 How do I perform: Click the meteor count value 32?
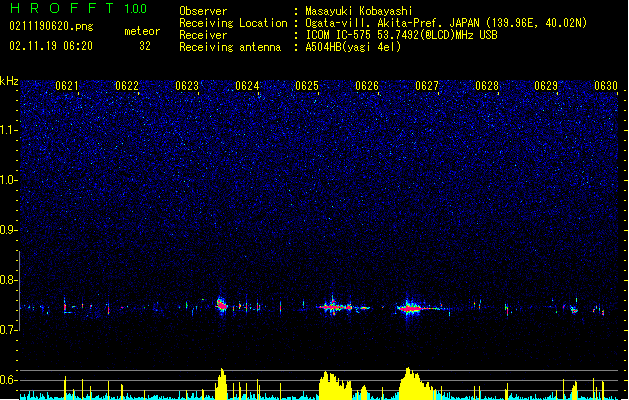145,46
